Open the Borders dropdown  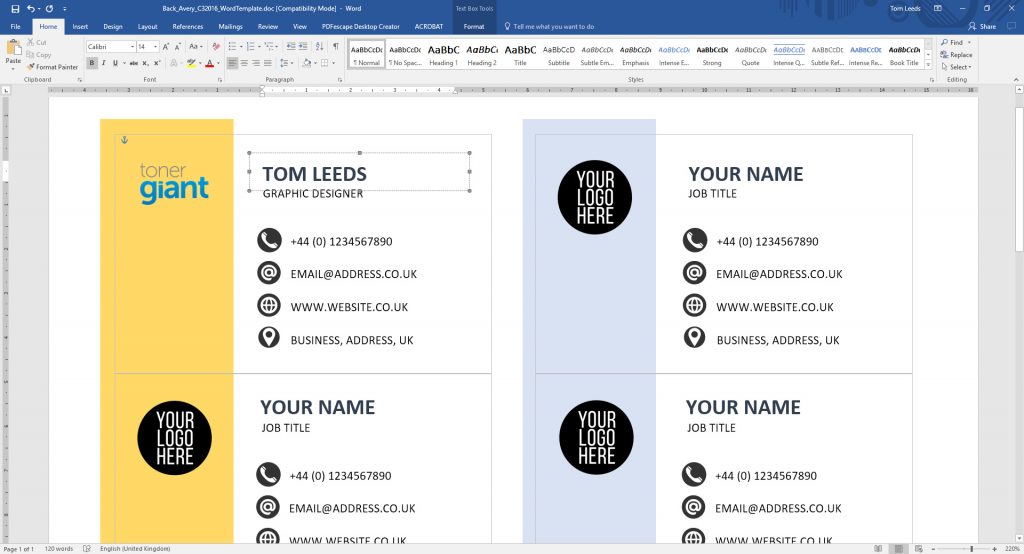point(332,63)
